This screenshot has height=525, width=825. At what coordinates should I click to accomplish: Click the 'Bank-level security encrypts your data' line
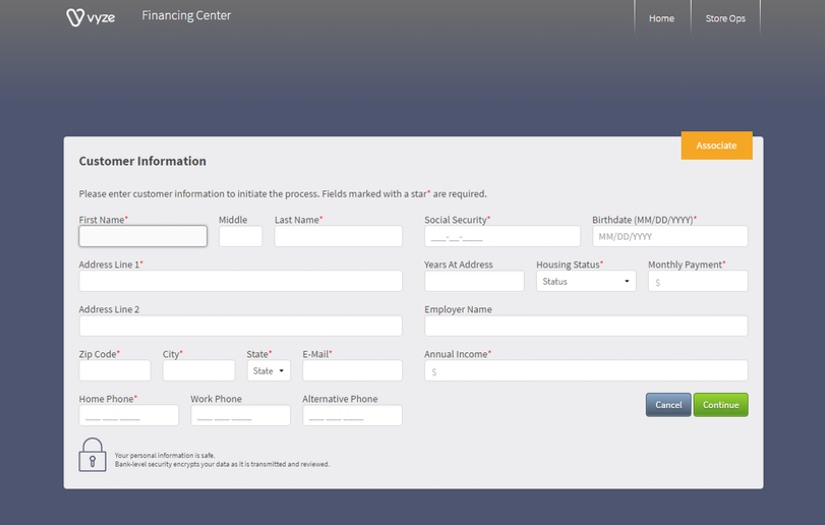coord(222,464)
